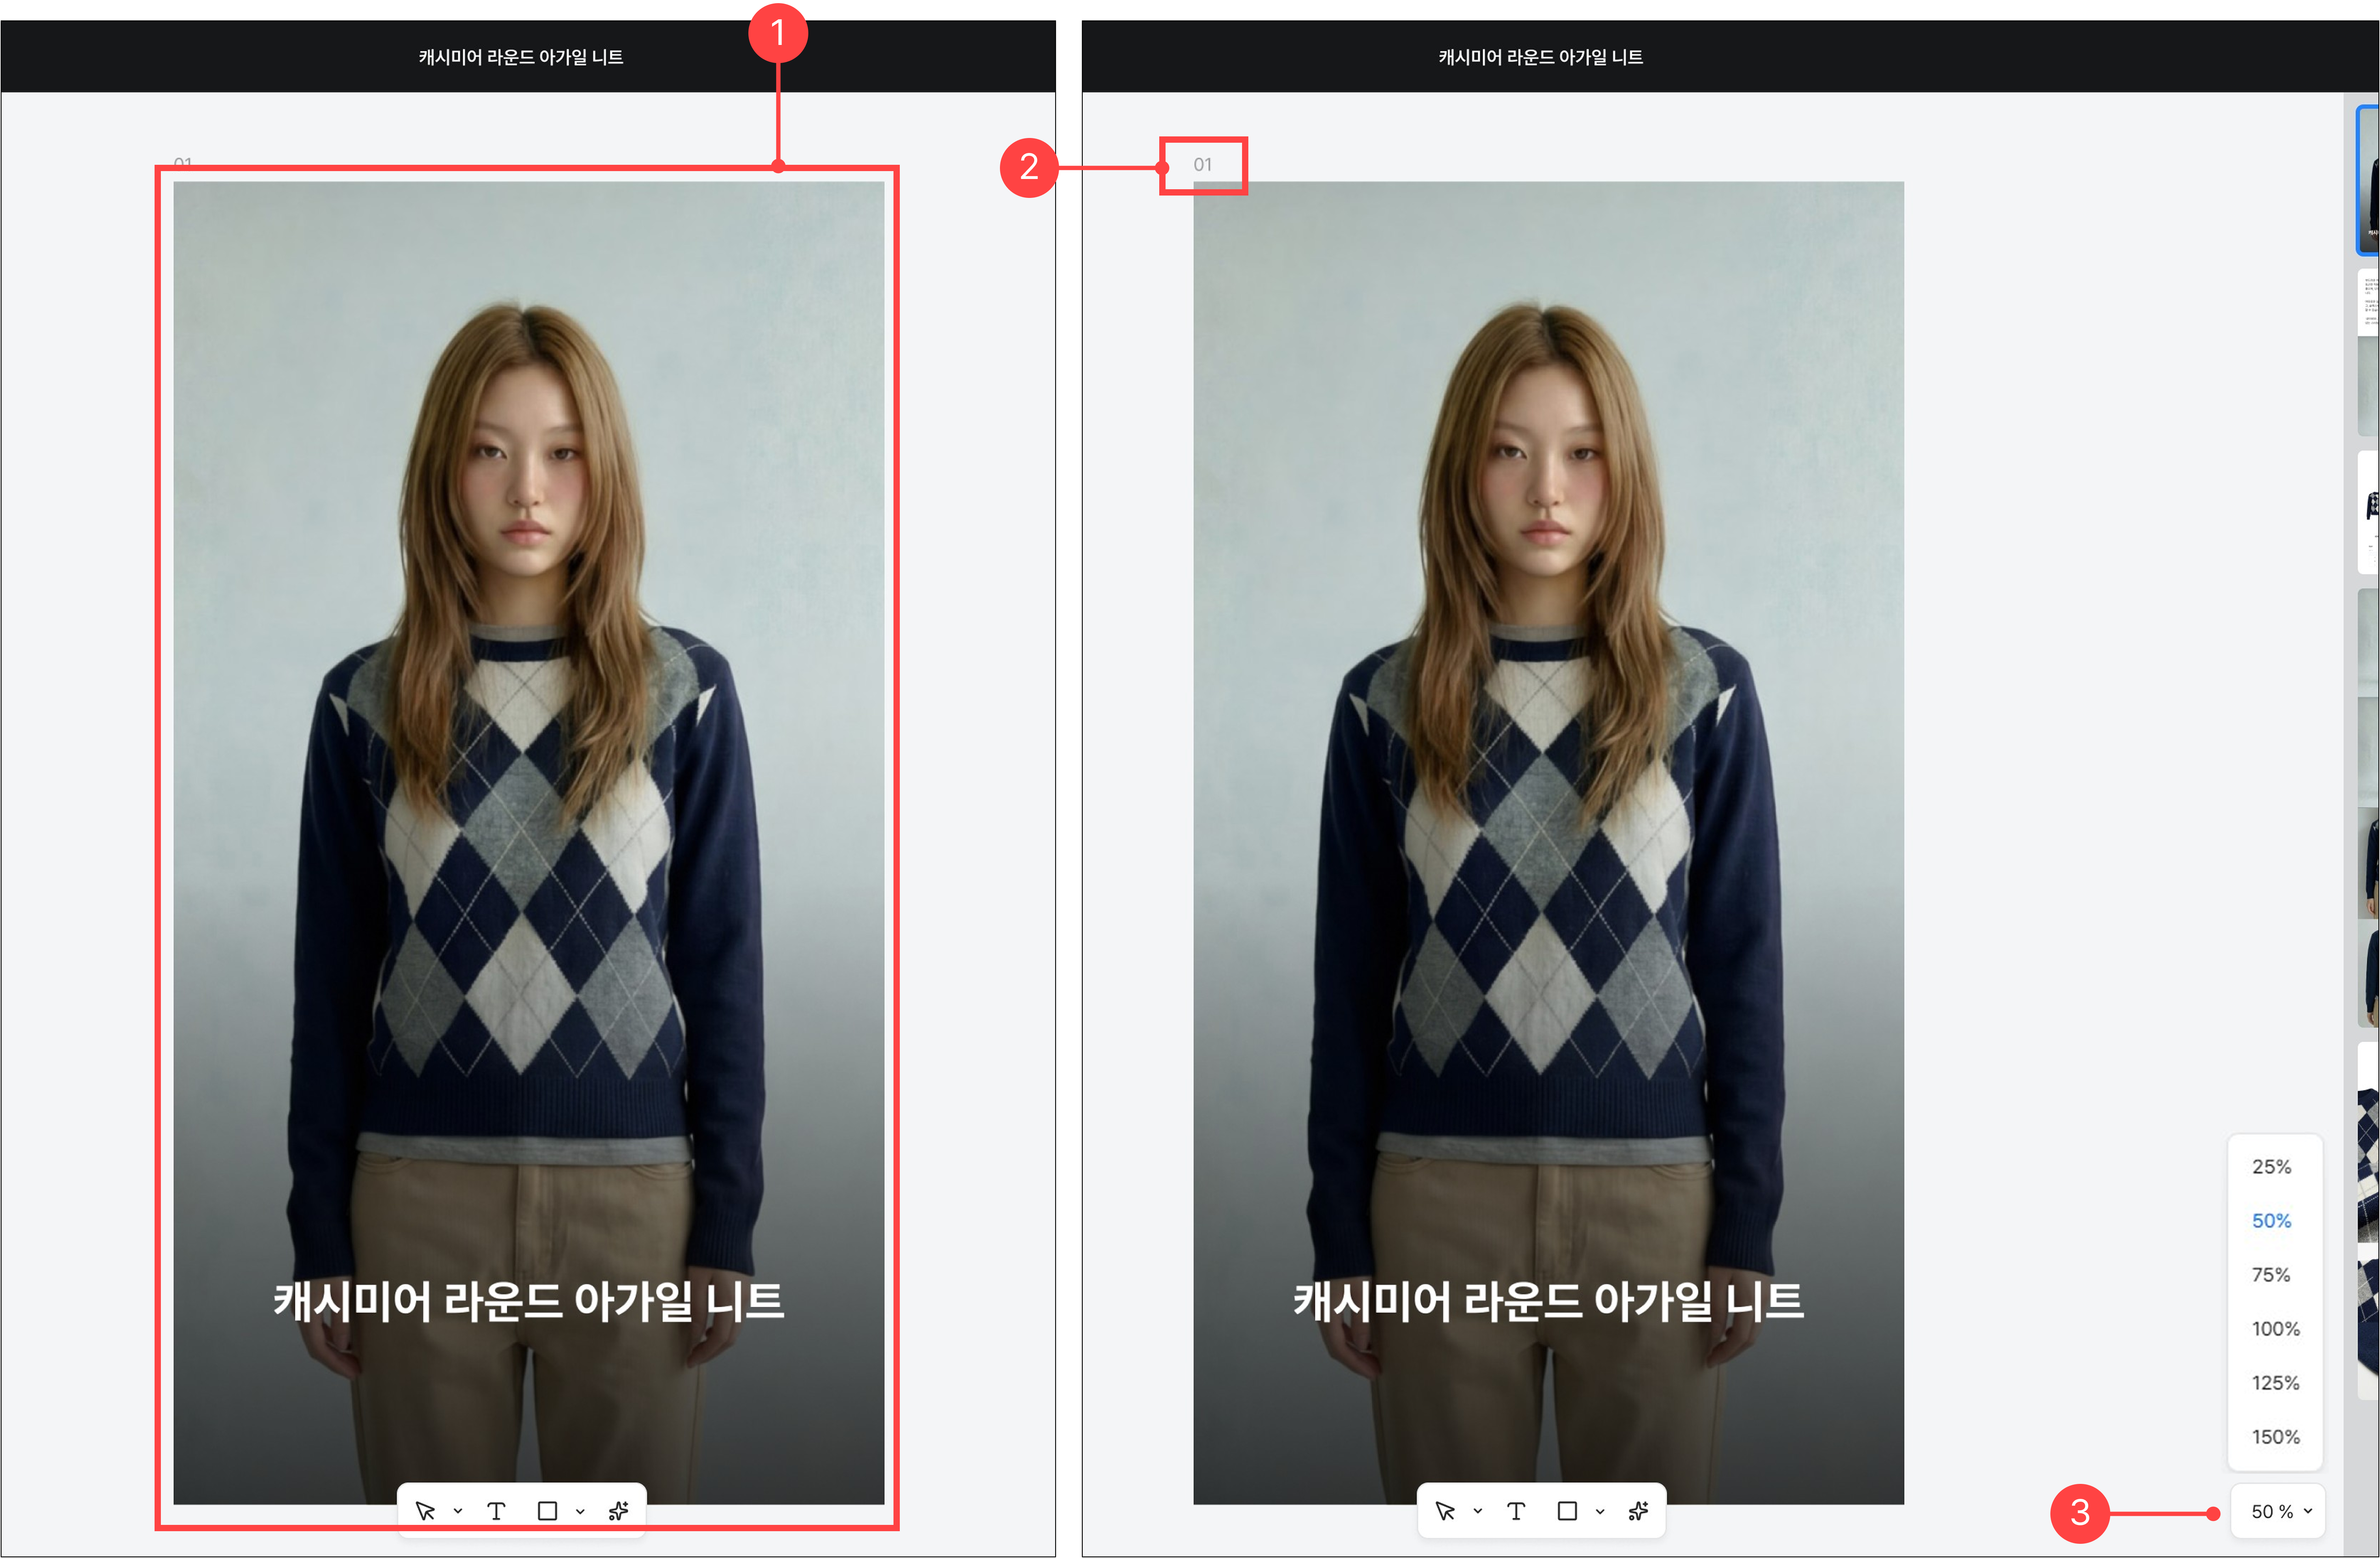Select the arrow tool in the left panel toolbar
This screenshot has height=1558, width=2380.
[x=425, y=1511]
